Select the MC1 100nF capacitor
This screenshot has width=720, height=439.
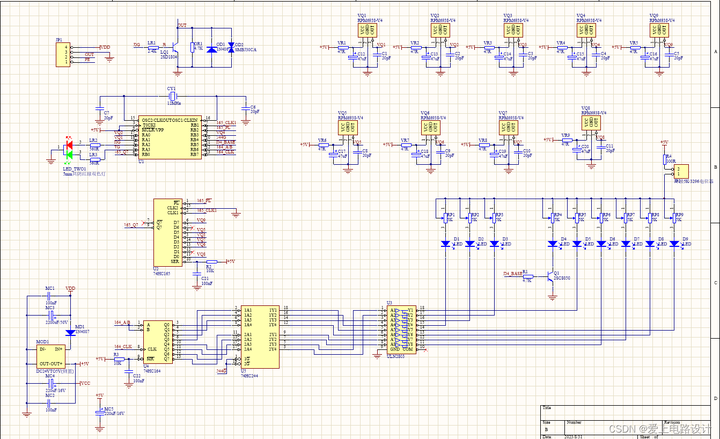(50, 296)
